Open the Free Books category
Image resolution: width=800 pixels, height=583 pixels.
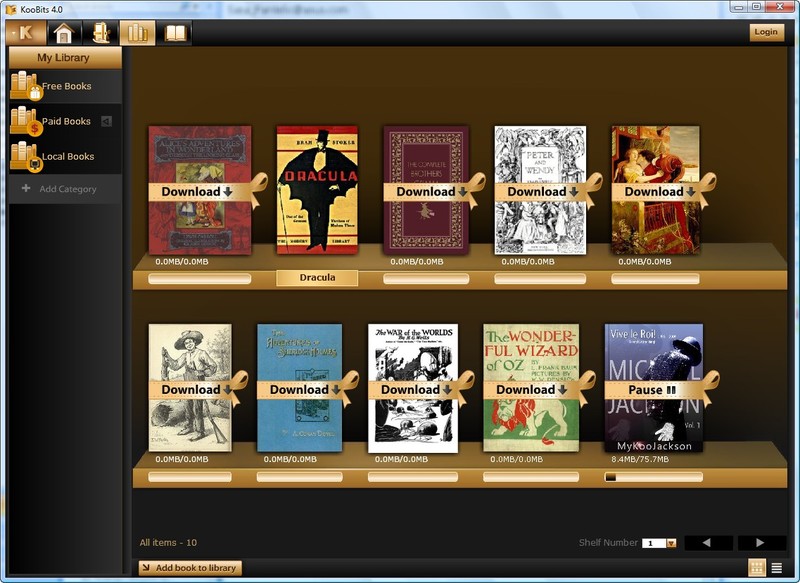tap(65, 86)
